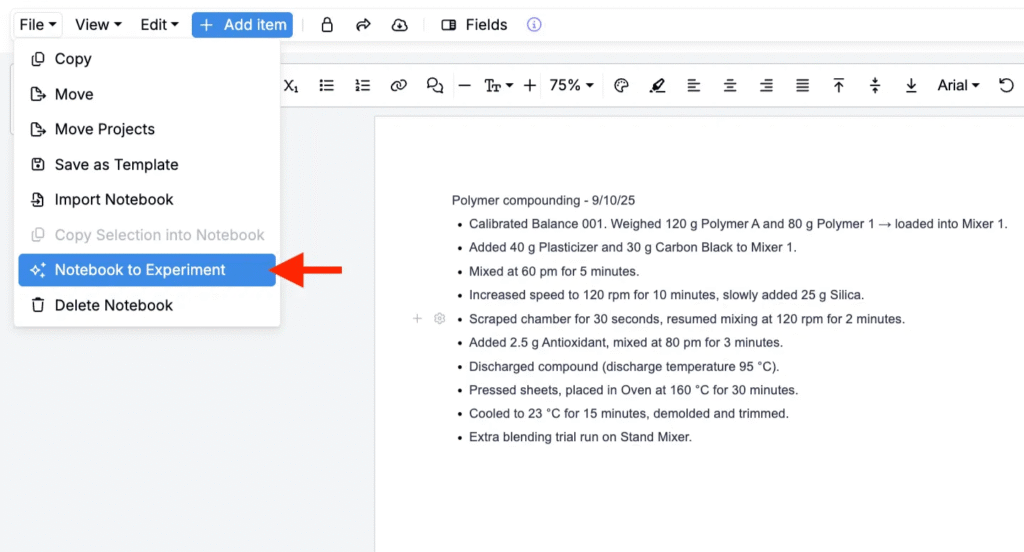Insert a numbered list
The image size is (1024, 552).
pyautogui.click(x=363, y=86)
